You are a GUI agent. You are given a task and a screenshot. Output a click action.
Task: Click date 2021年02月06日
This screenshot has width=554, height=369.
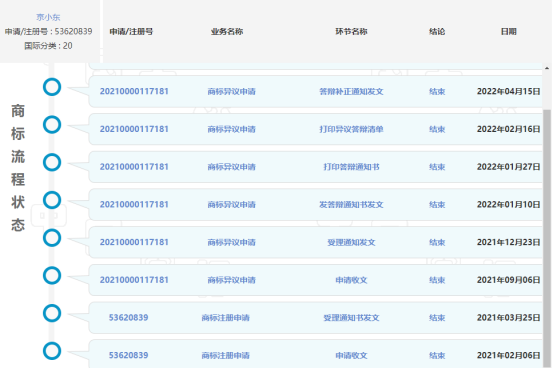pos(508,355)
